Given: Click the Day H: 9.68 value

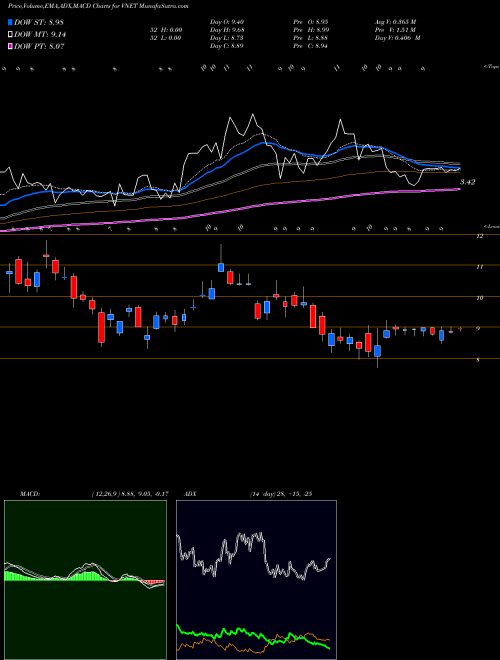Looking at the screenshot, I should click(227, 30).
